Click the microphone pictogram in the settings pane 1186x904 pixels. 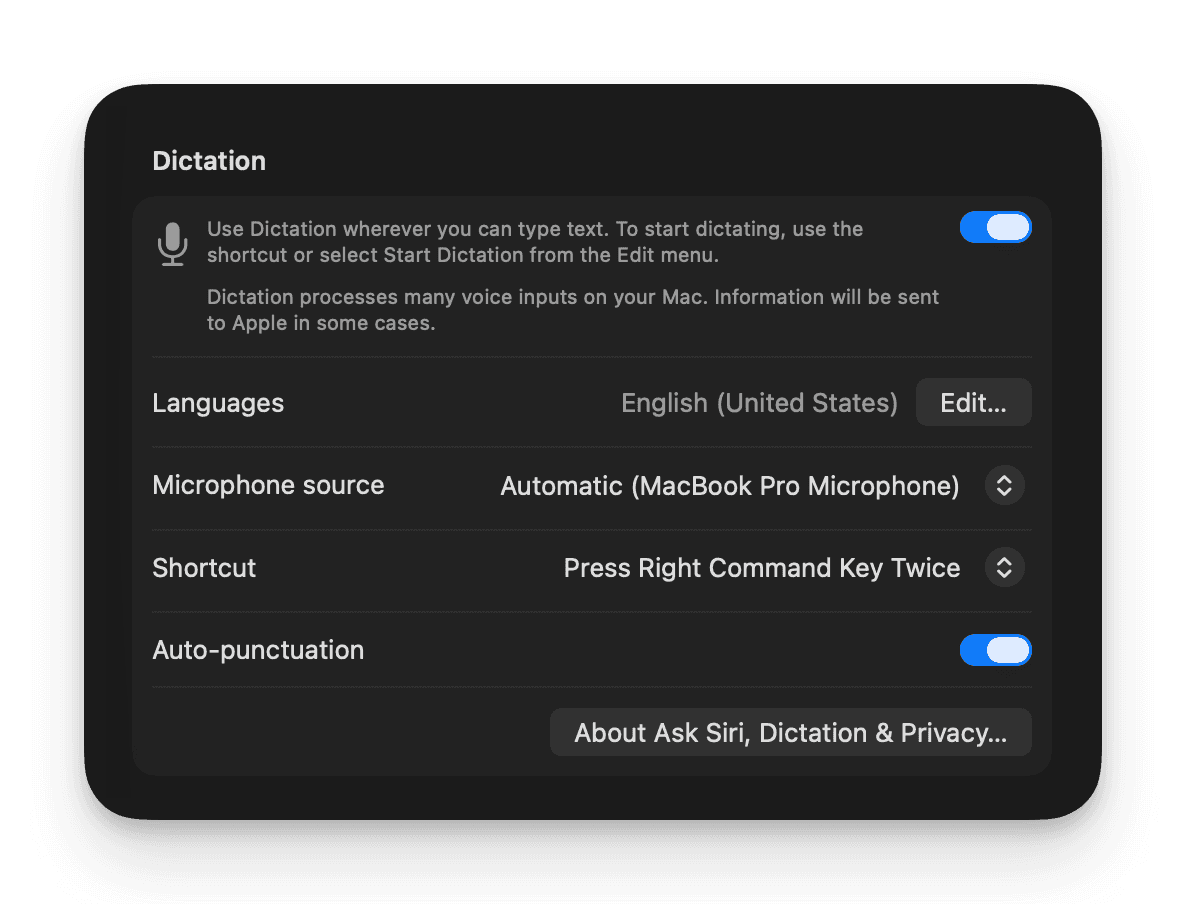click(x=172, y=244)
